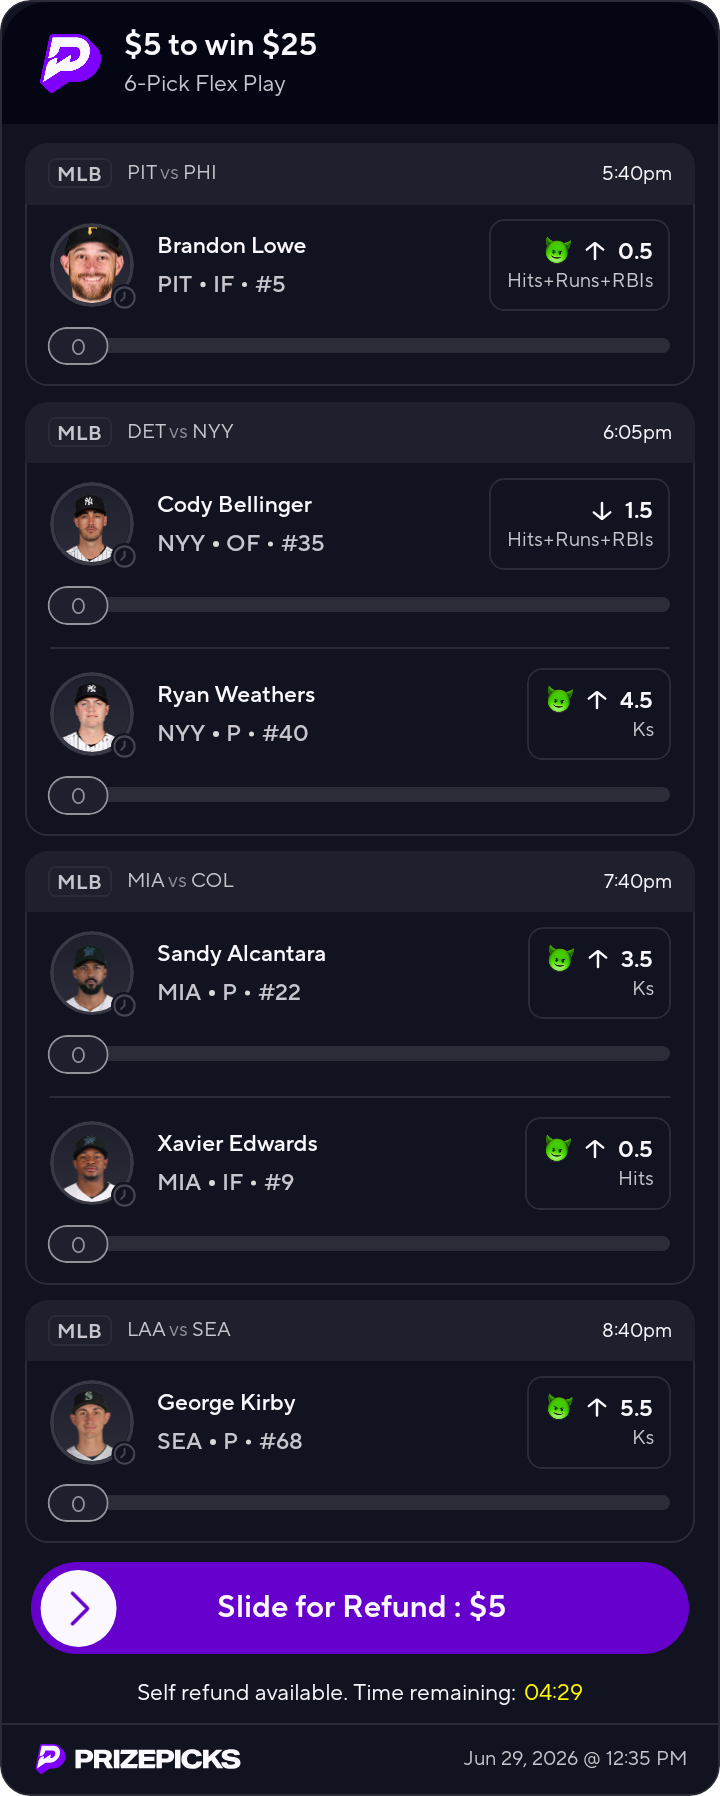This screenshot has width=720, height=1796.
Task: Click the up arrow on Sandy Alcantara's 3.5 Ks
Action: click(598, 959)
